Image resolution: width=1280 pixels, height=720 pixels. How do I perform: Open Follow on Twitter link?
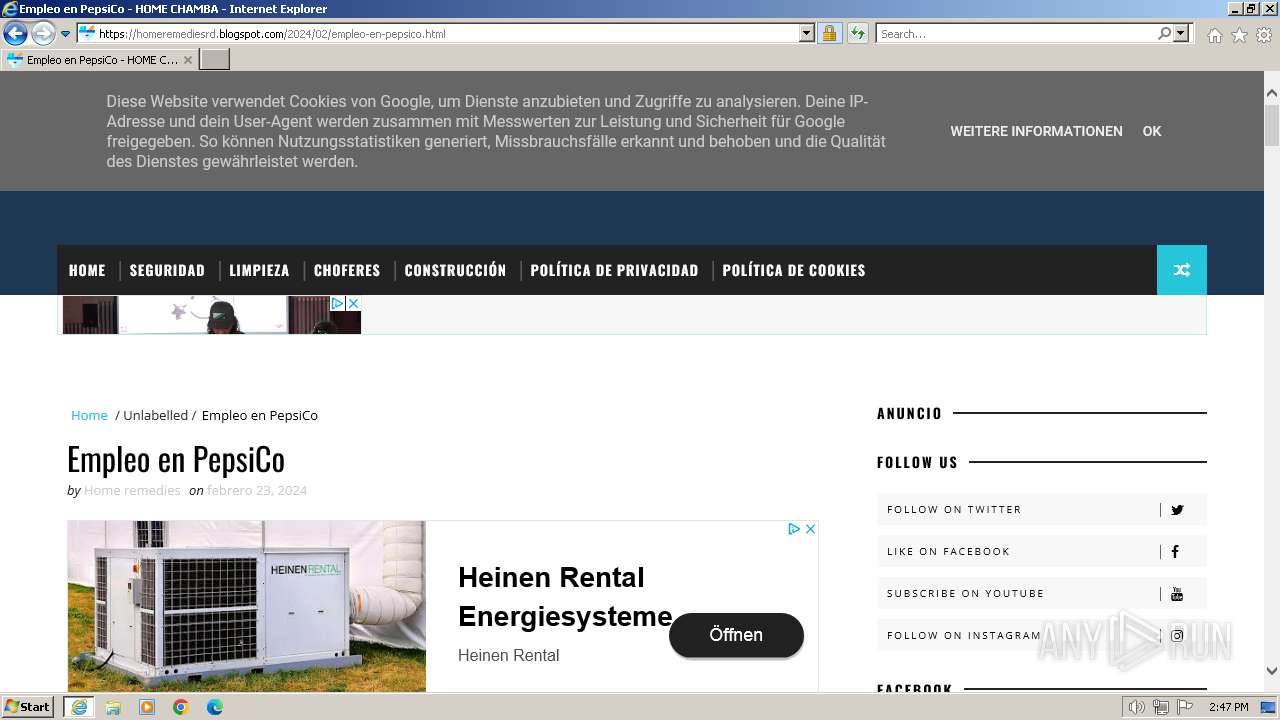click(x=954, y=509)
